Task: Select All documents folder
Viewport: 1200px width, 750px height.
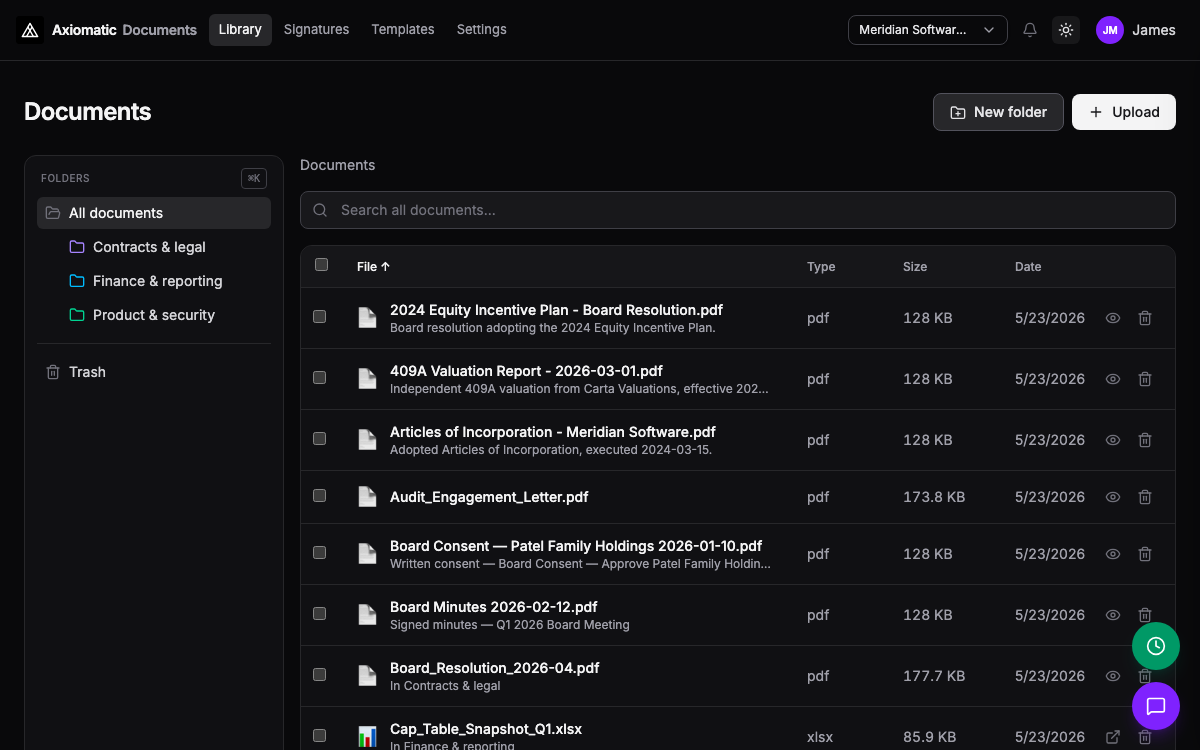Action: coord(154,213)
